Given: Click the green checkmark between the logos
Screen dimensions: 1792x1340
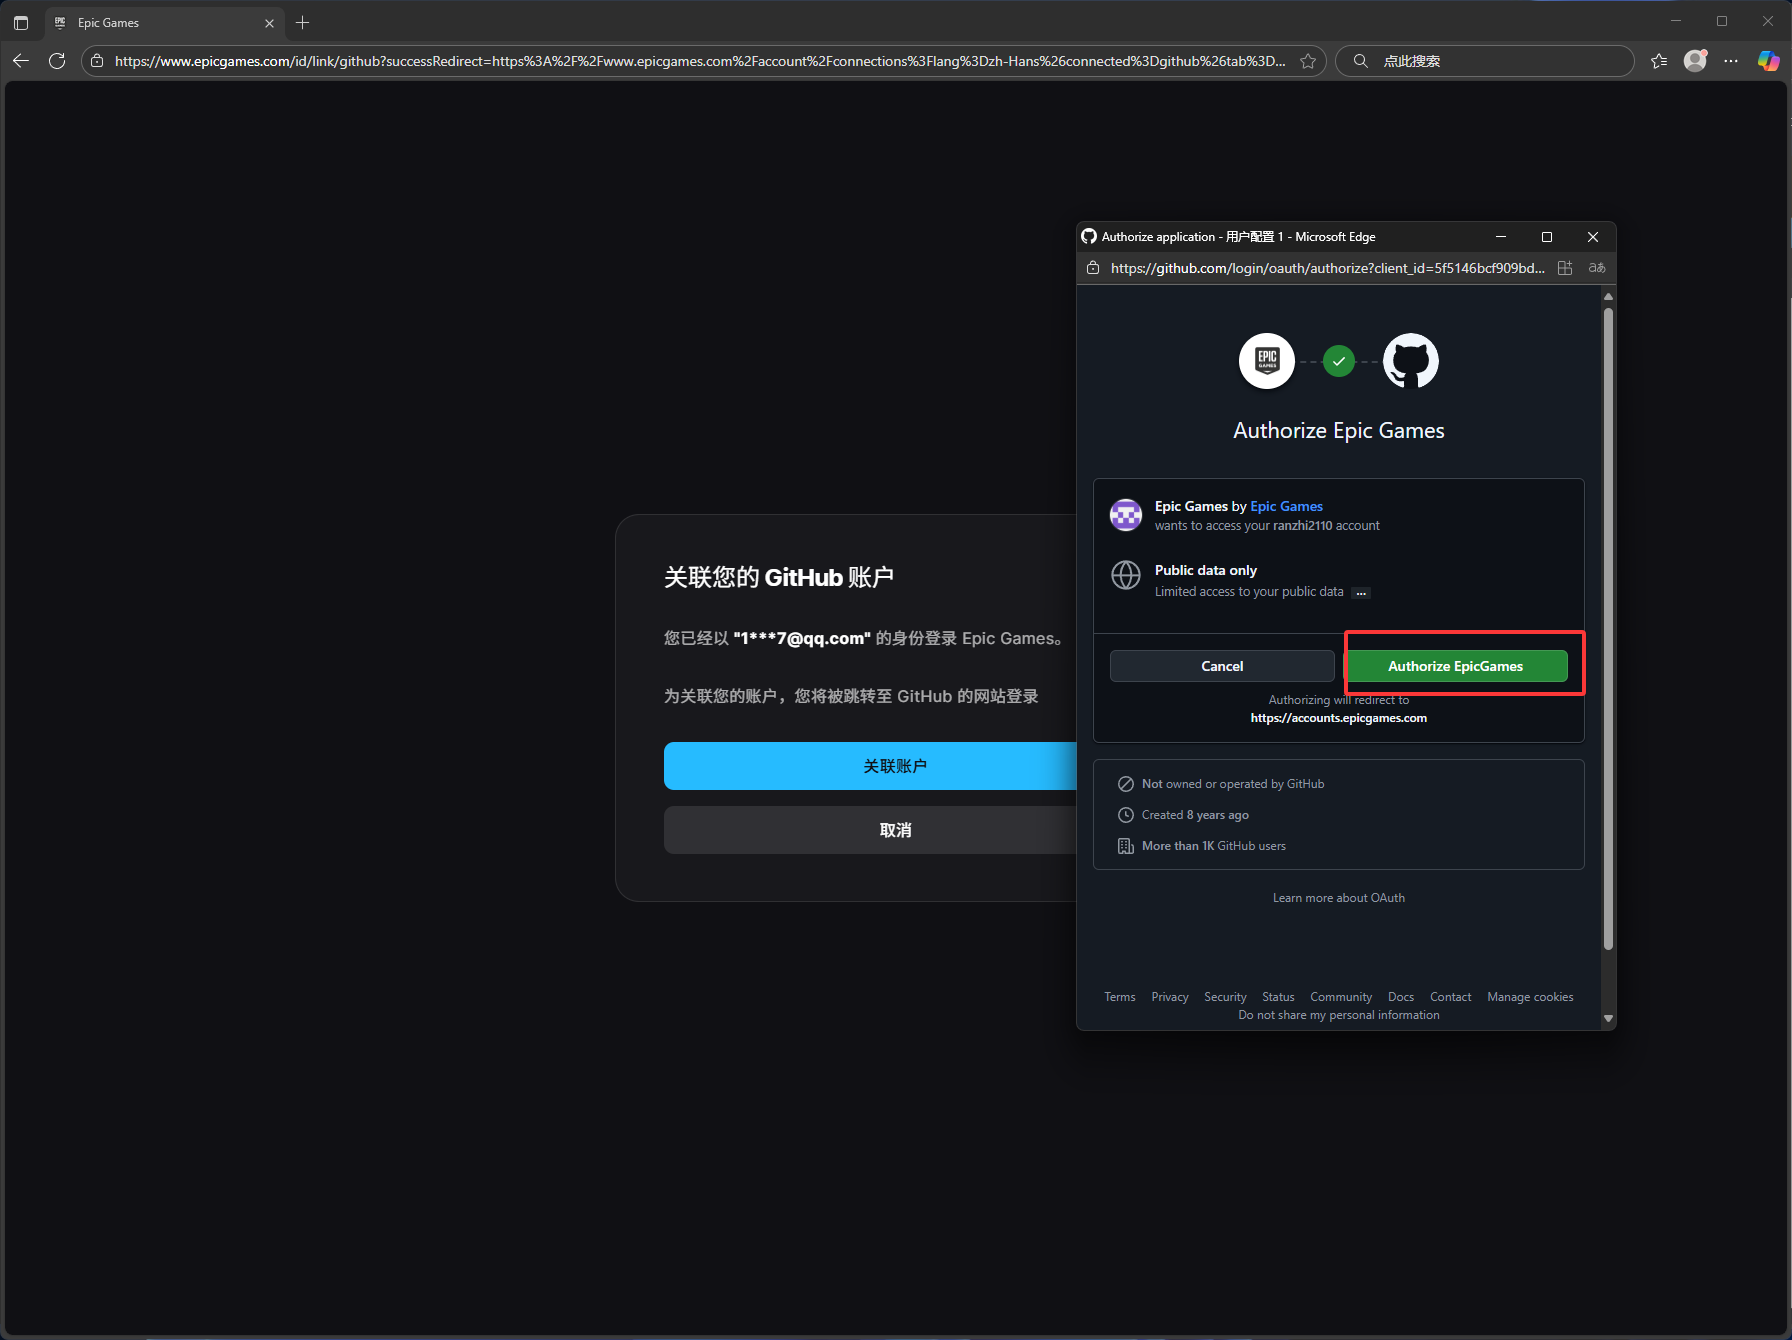Looking at the screenshot, I should pyautogui.click(x=1339, y=361).
